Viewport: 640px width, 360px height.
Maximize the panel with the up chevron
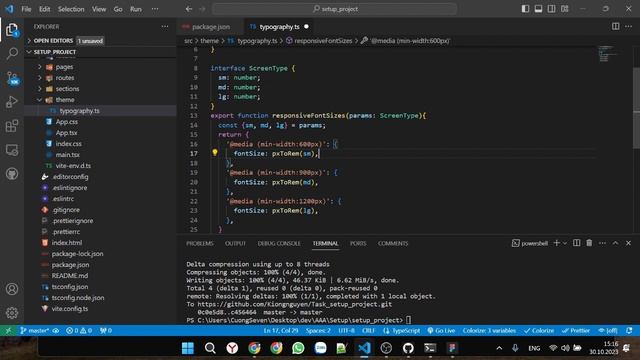click(x=615, y=243)
